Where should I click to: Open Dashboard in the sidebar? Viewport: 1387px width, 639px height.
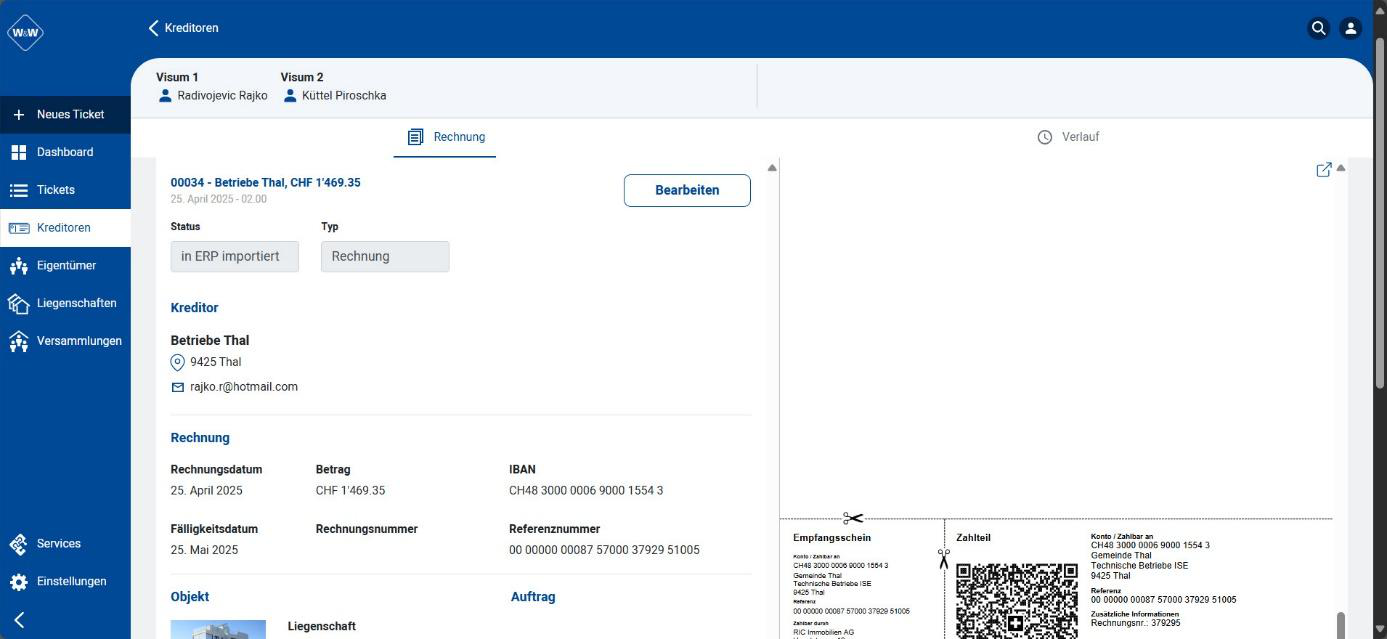(65, 152)
